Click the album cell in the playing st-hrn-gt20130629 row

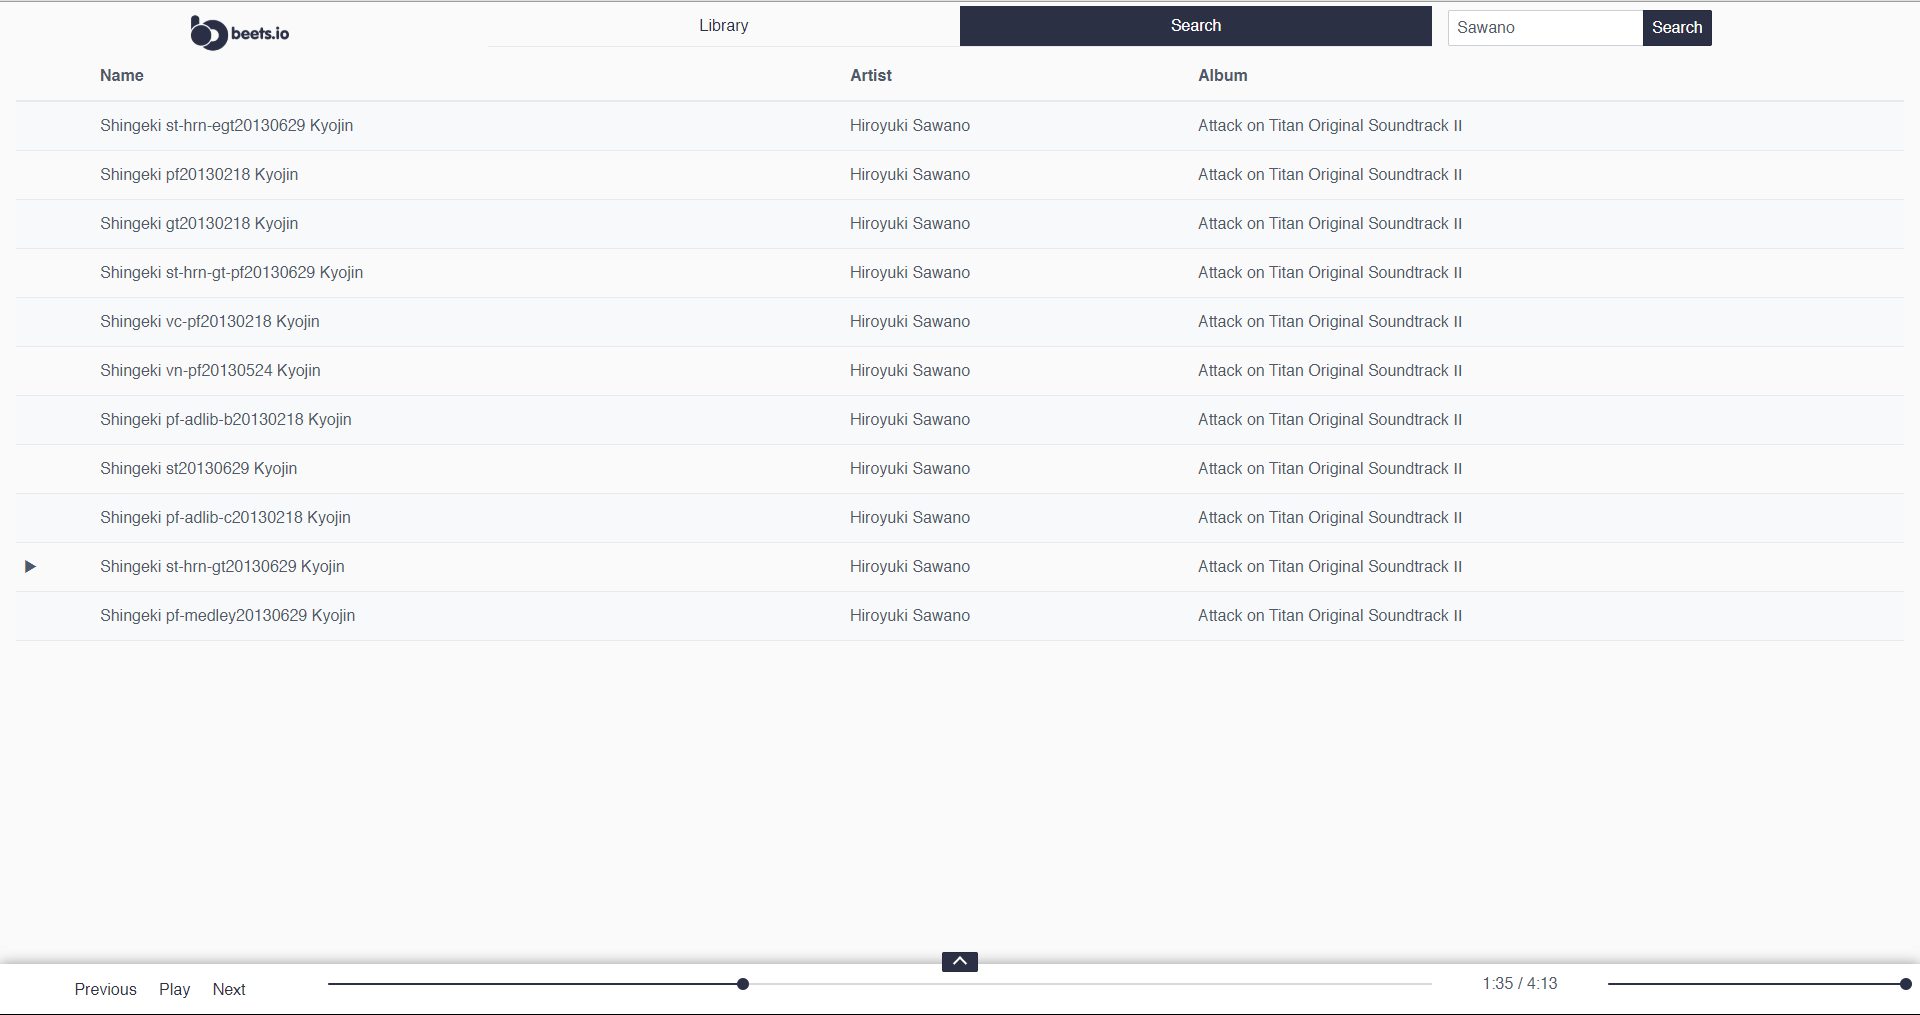click(1330, 567)
